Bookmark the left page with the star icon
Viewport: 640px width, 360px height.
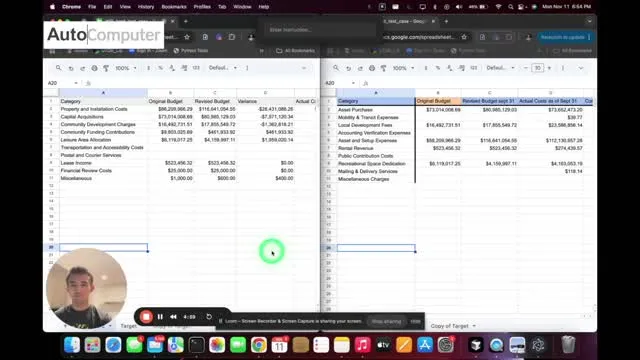(x=187, y=37)
